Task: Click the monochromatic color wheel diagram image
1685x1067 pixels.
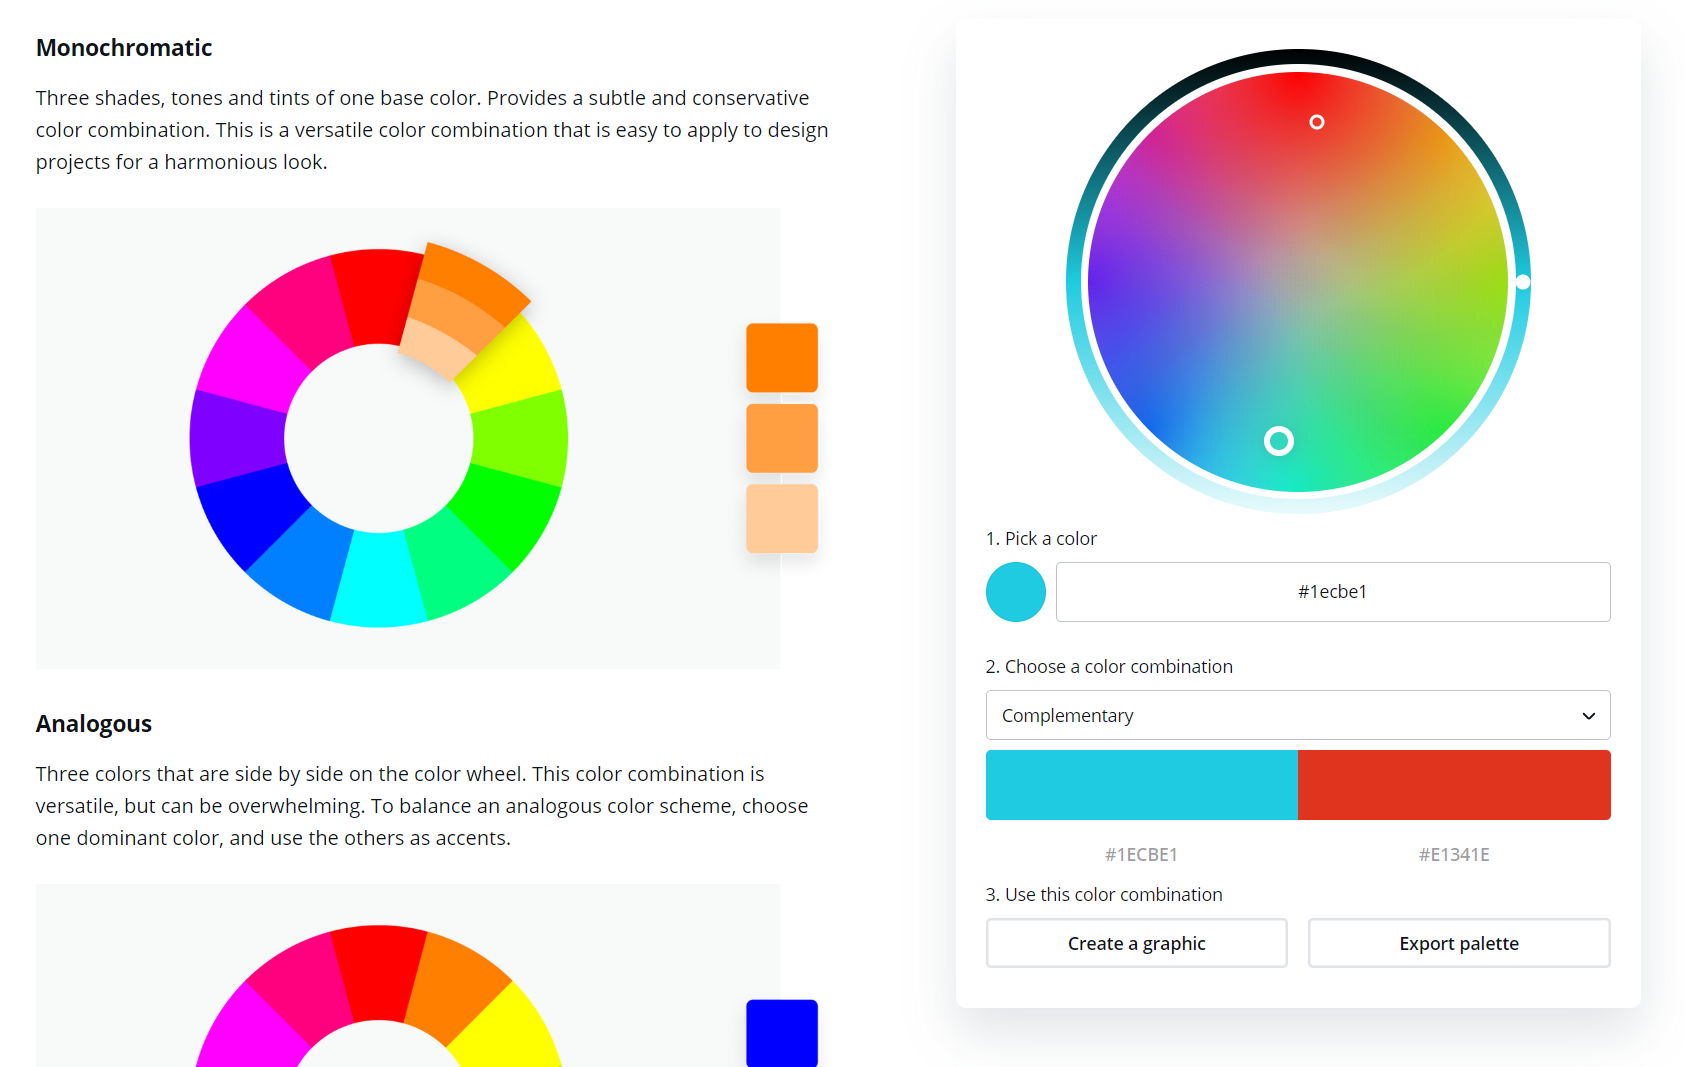Action: pyautogui.click(x=408, y=438)
